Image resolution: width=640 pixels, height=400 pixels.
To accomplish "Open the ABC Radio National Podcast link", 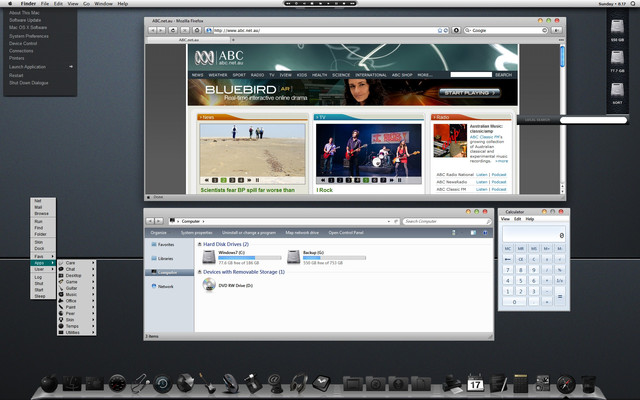I will click(499, 175).
